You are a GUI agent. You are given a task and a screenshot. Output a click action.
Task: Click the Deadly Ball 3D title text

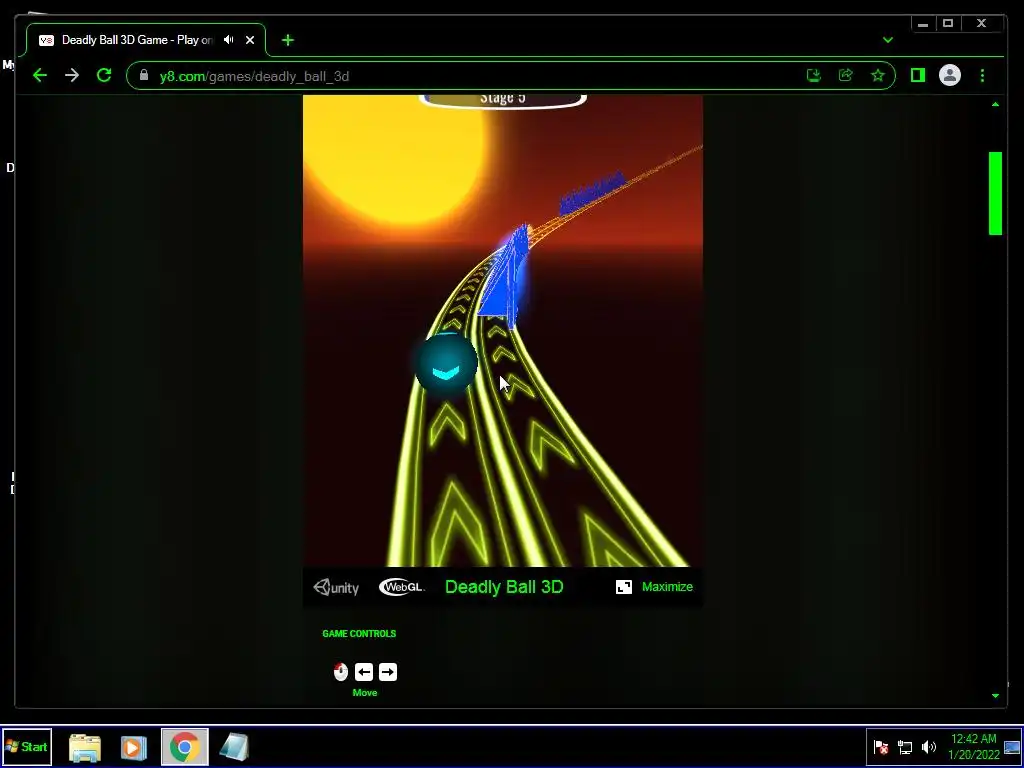pyautogui.click(x=504, y=587)
